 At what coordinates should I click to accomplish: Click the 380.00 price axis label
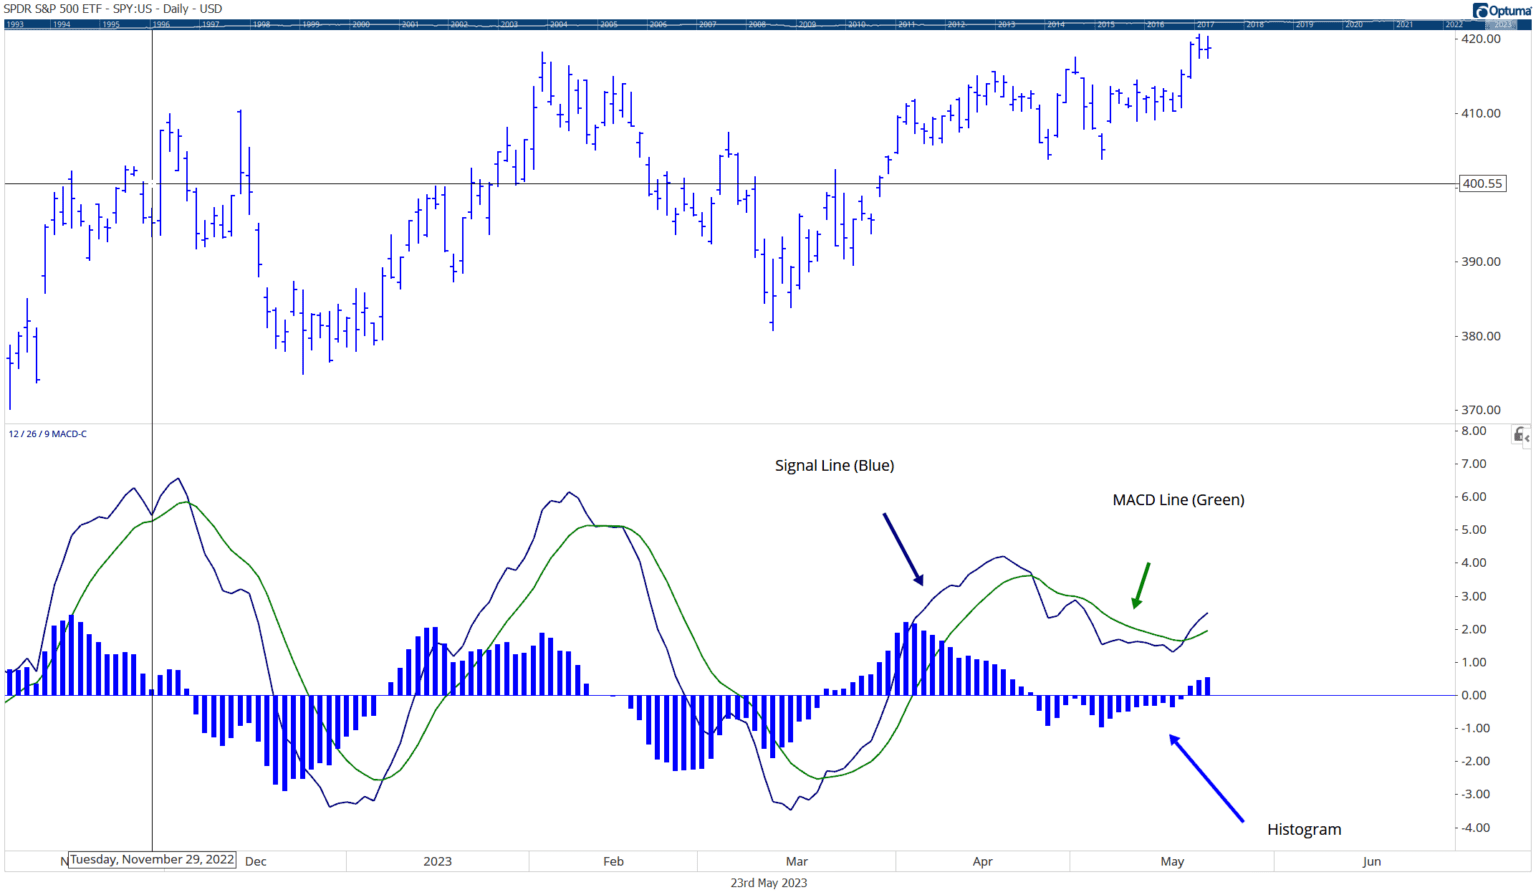[x=1481, y=336]
